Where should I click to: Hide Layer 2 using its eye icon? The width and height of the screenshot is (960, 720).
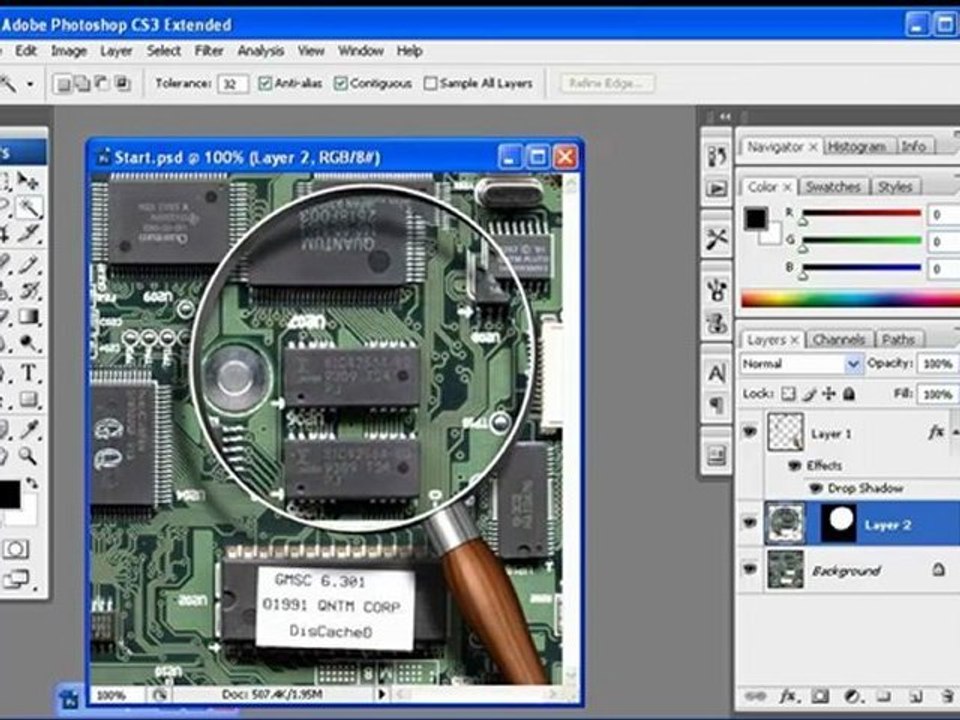750,523
